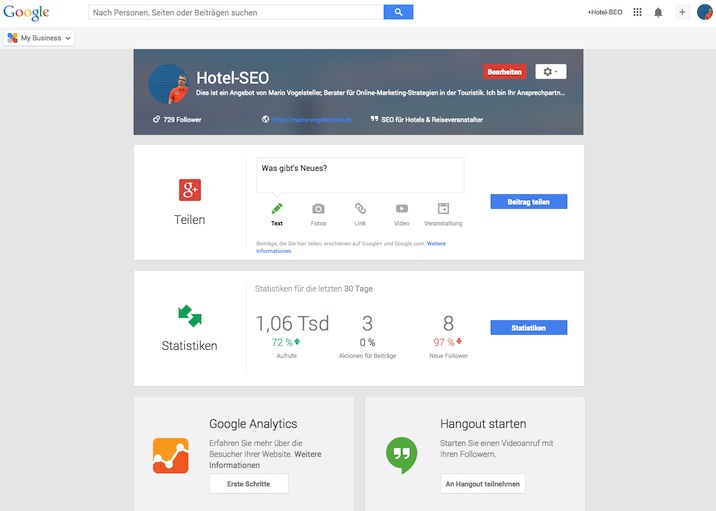Click the Google logo
This screenshot has width=716, height=511.
[x=26, y=12]
